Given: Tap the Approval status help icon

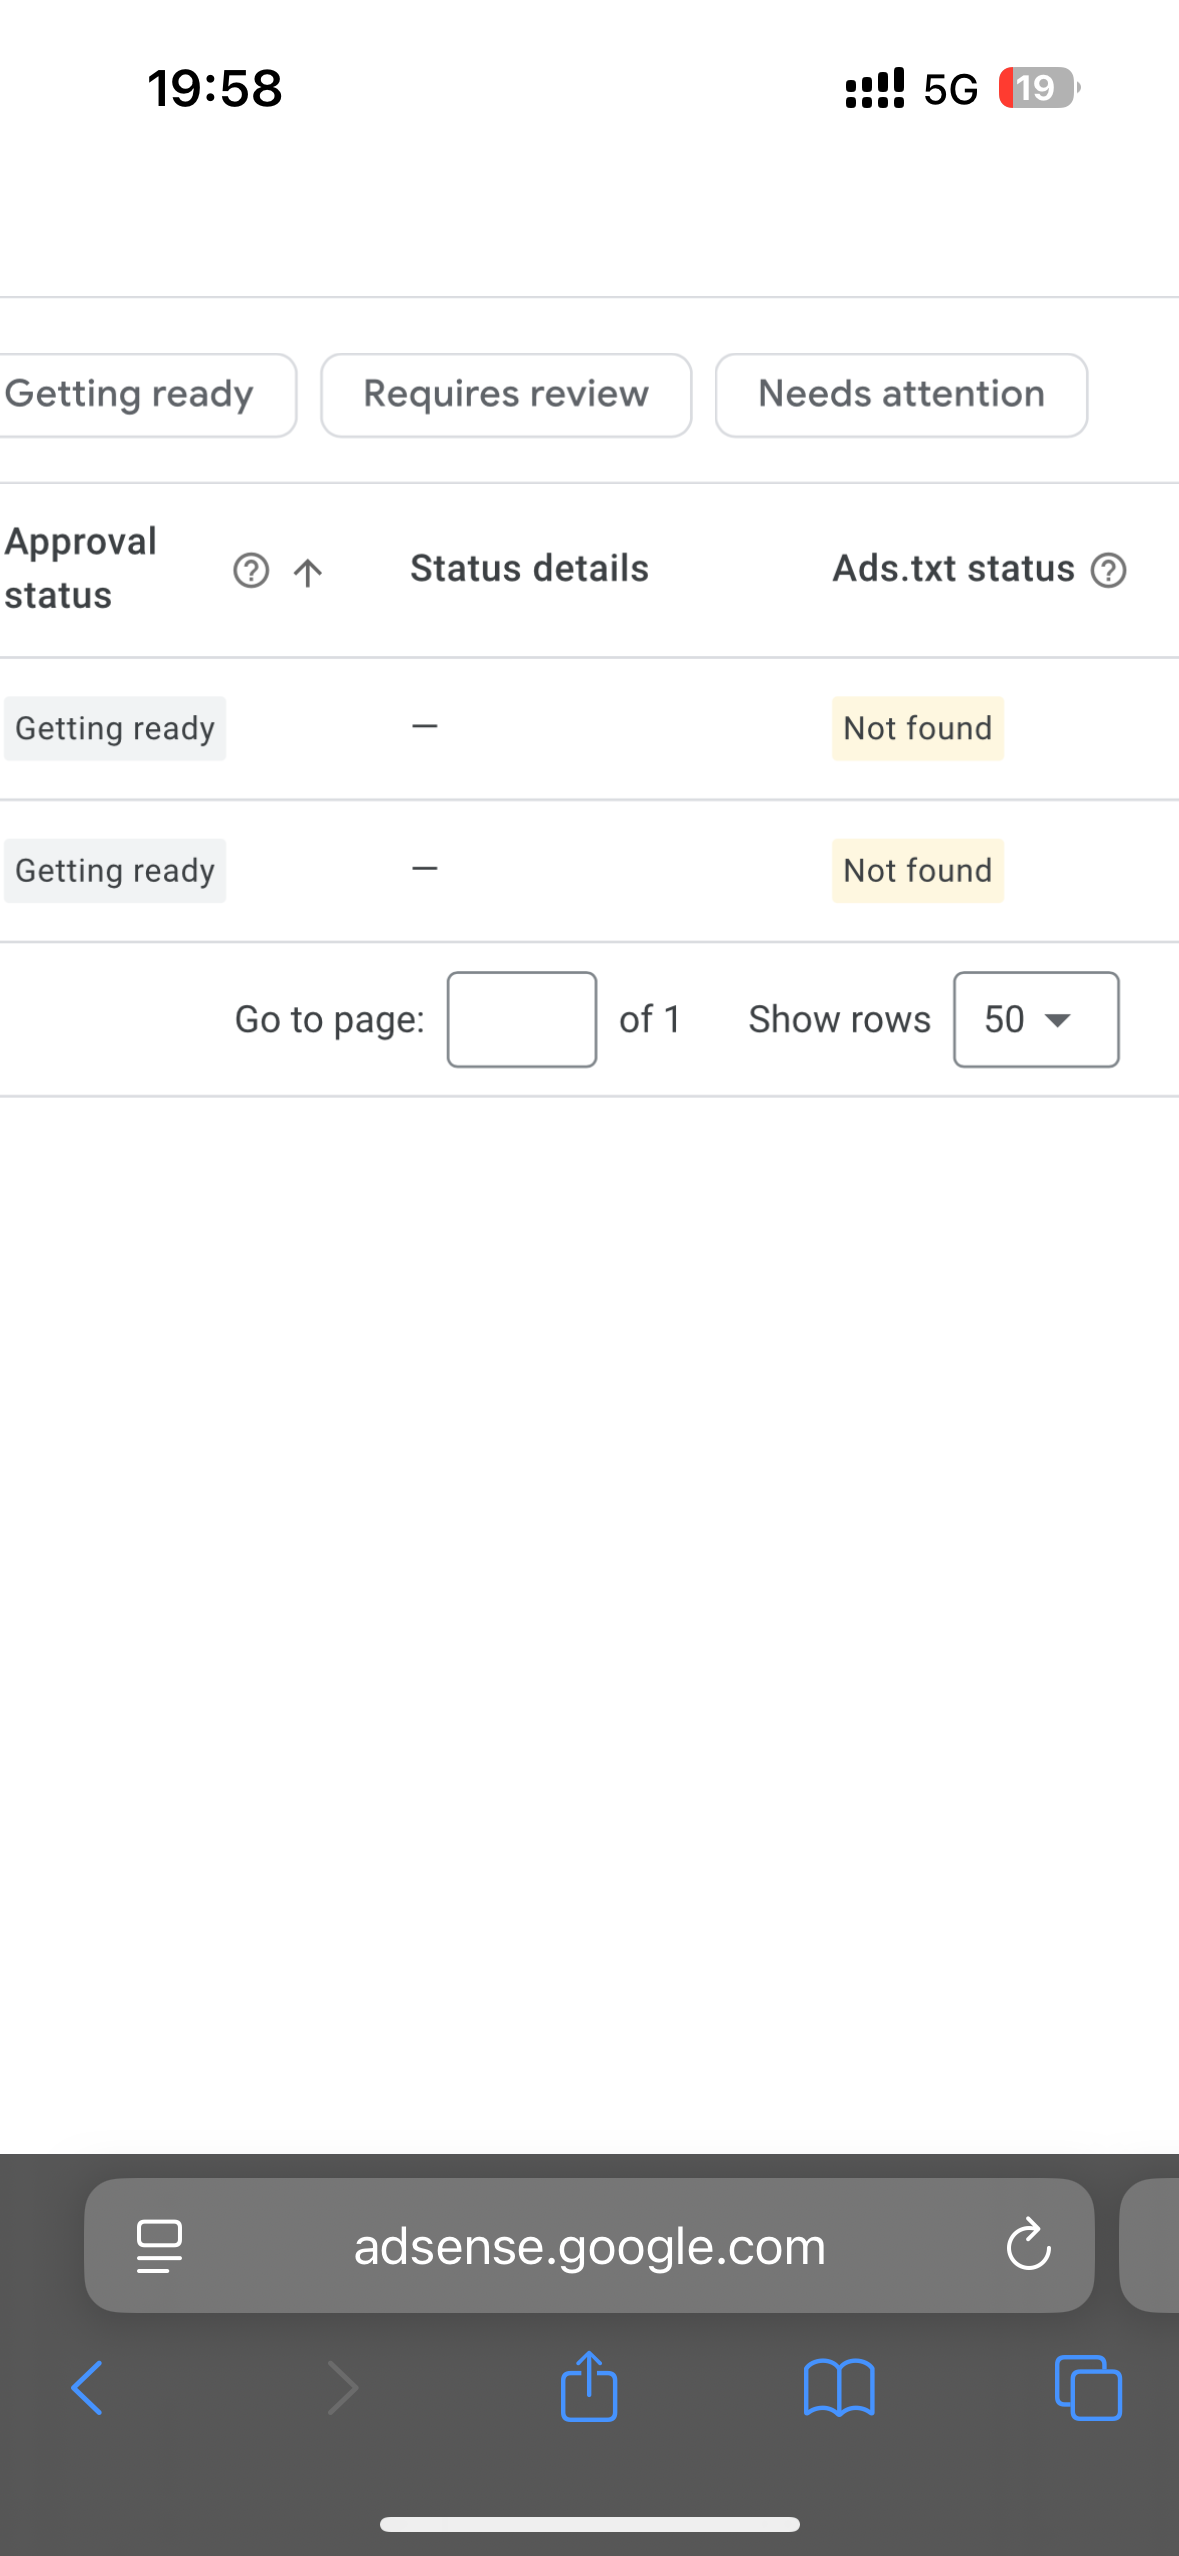Looking at the screenshot, I should 251,571.
